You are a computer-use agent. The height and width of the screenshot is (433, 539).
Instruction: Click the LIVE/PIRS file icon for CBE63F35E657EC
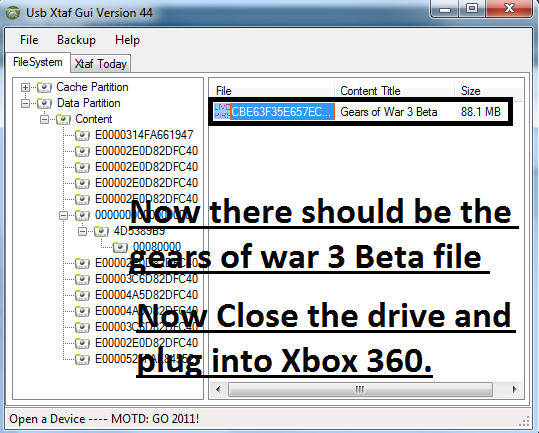[x=222, y=112]
